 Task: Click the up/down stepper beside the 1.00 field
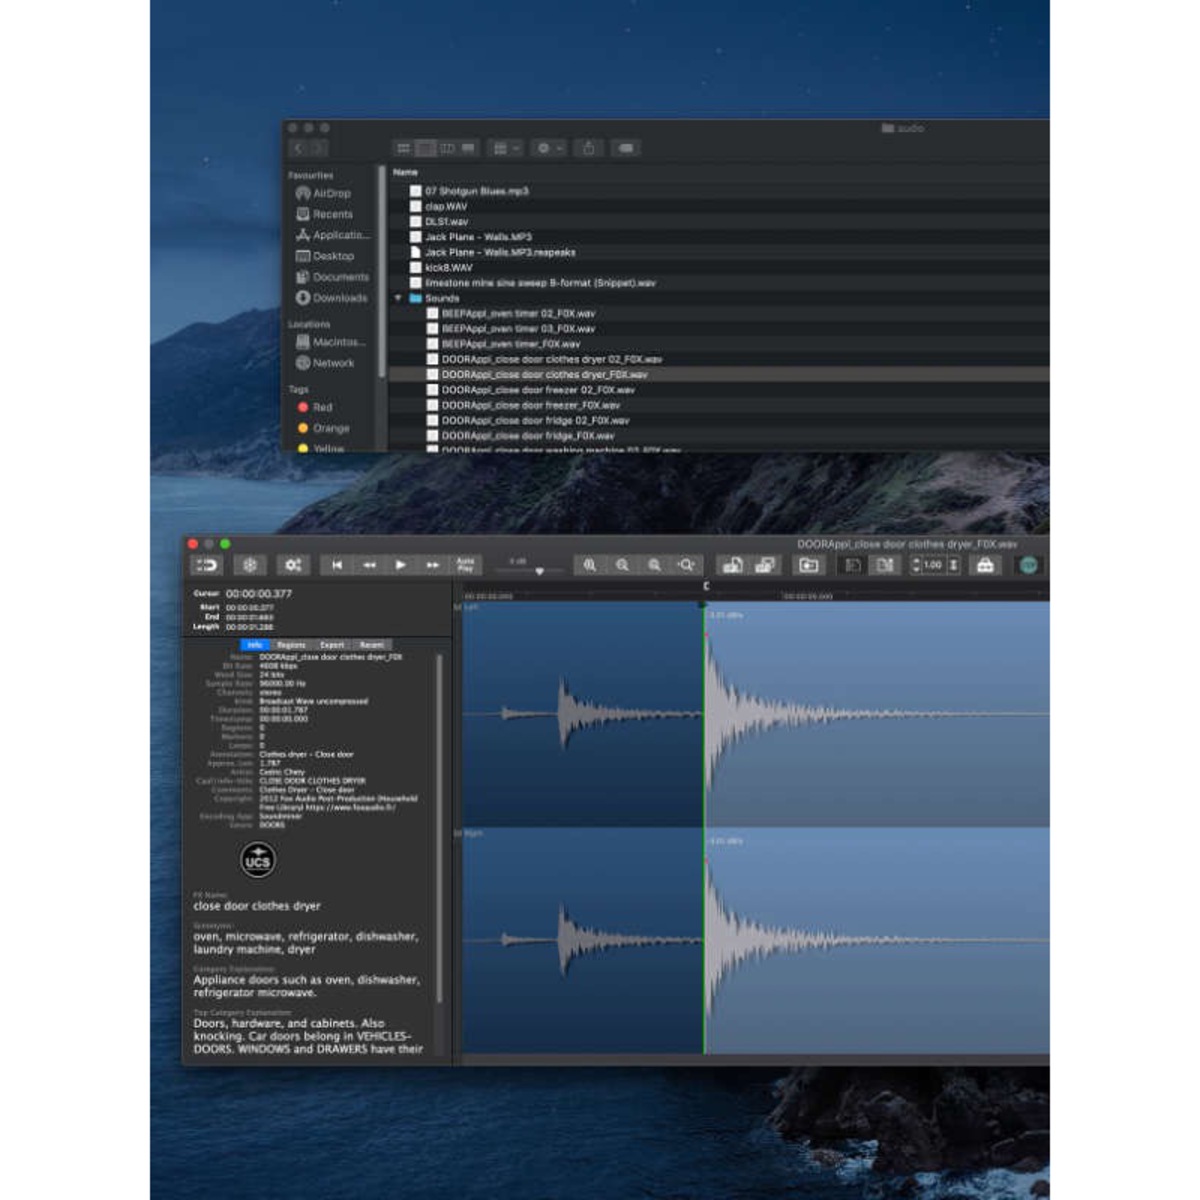tap(915, 565)
